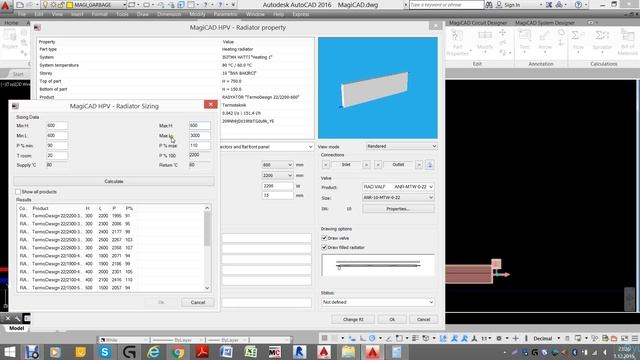Open the valve Size dropdown

398,198
